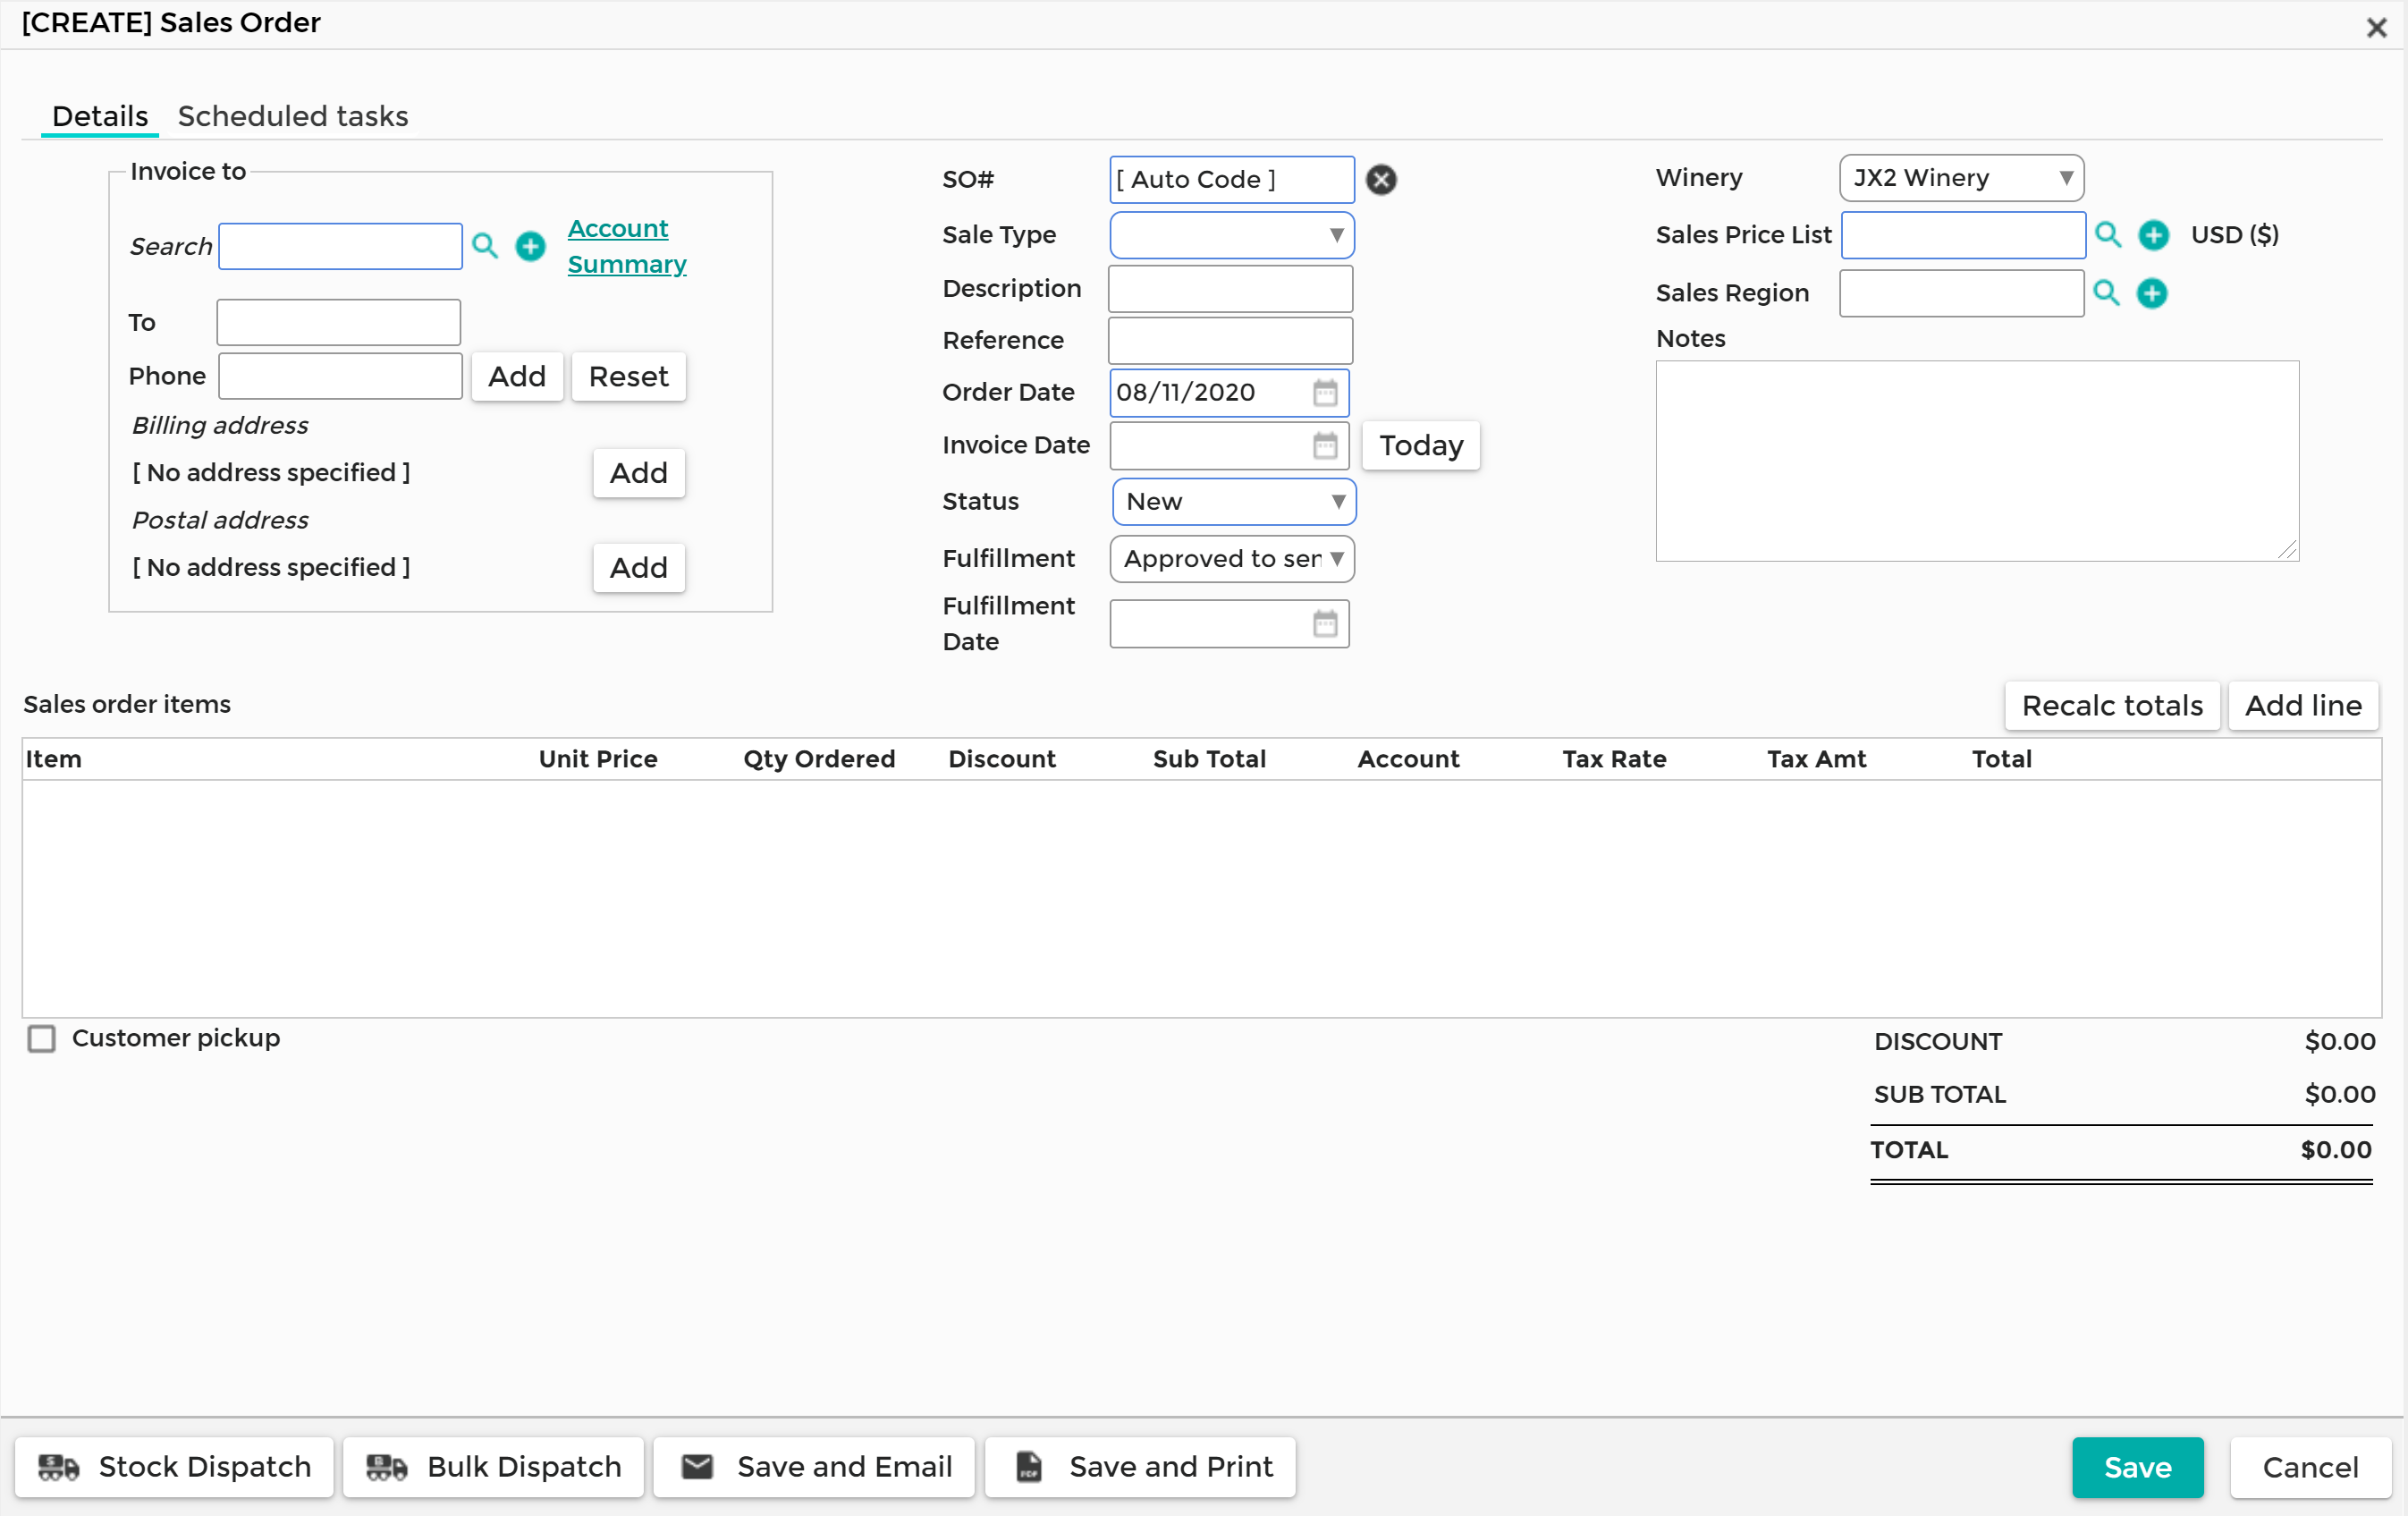Open the Winery dropdown showing JX2 Winery
2408x1516 pixels.
[1961, 177]
